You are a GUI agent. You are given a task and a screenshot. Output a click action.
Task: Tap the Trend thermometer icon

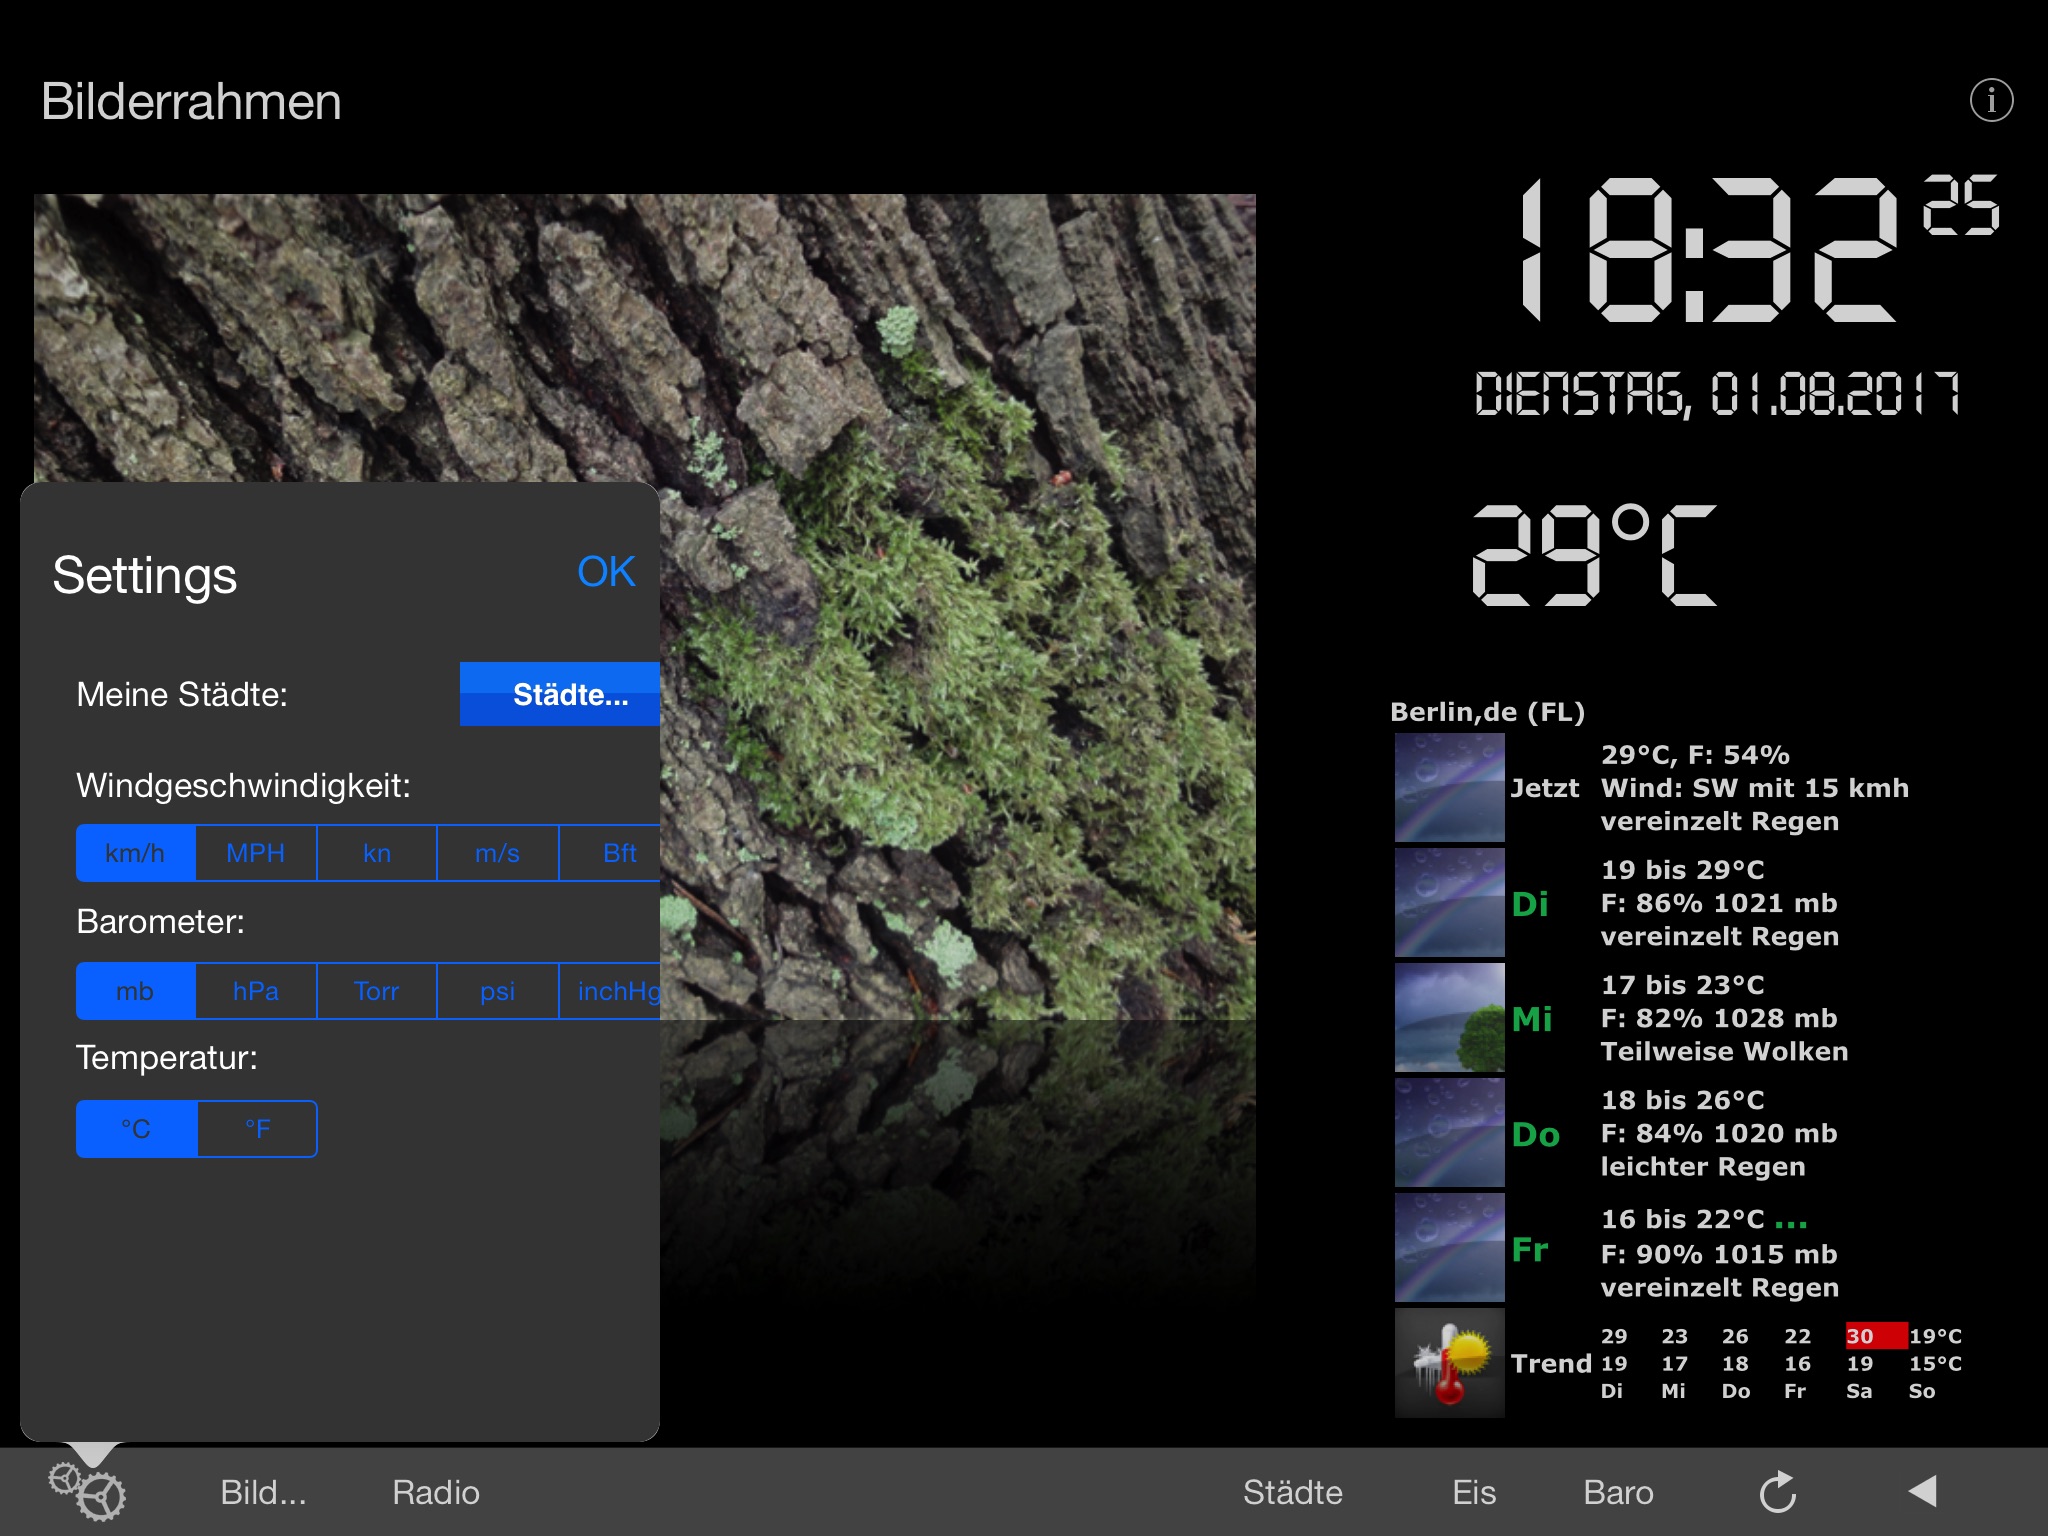click(1449, 1363)
